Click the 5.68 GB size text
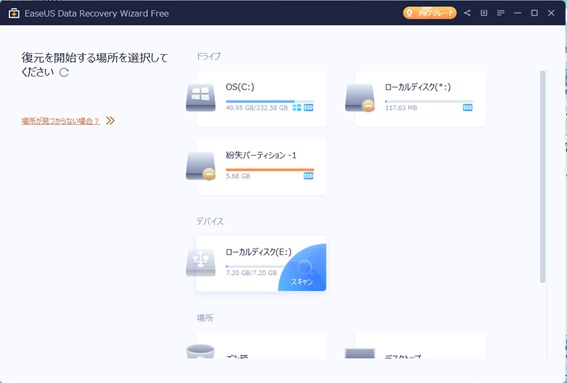The width and height of the screenshot is (567, 383). tap(238, 176)
